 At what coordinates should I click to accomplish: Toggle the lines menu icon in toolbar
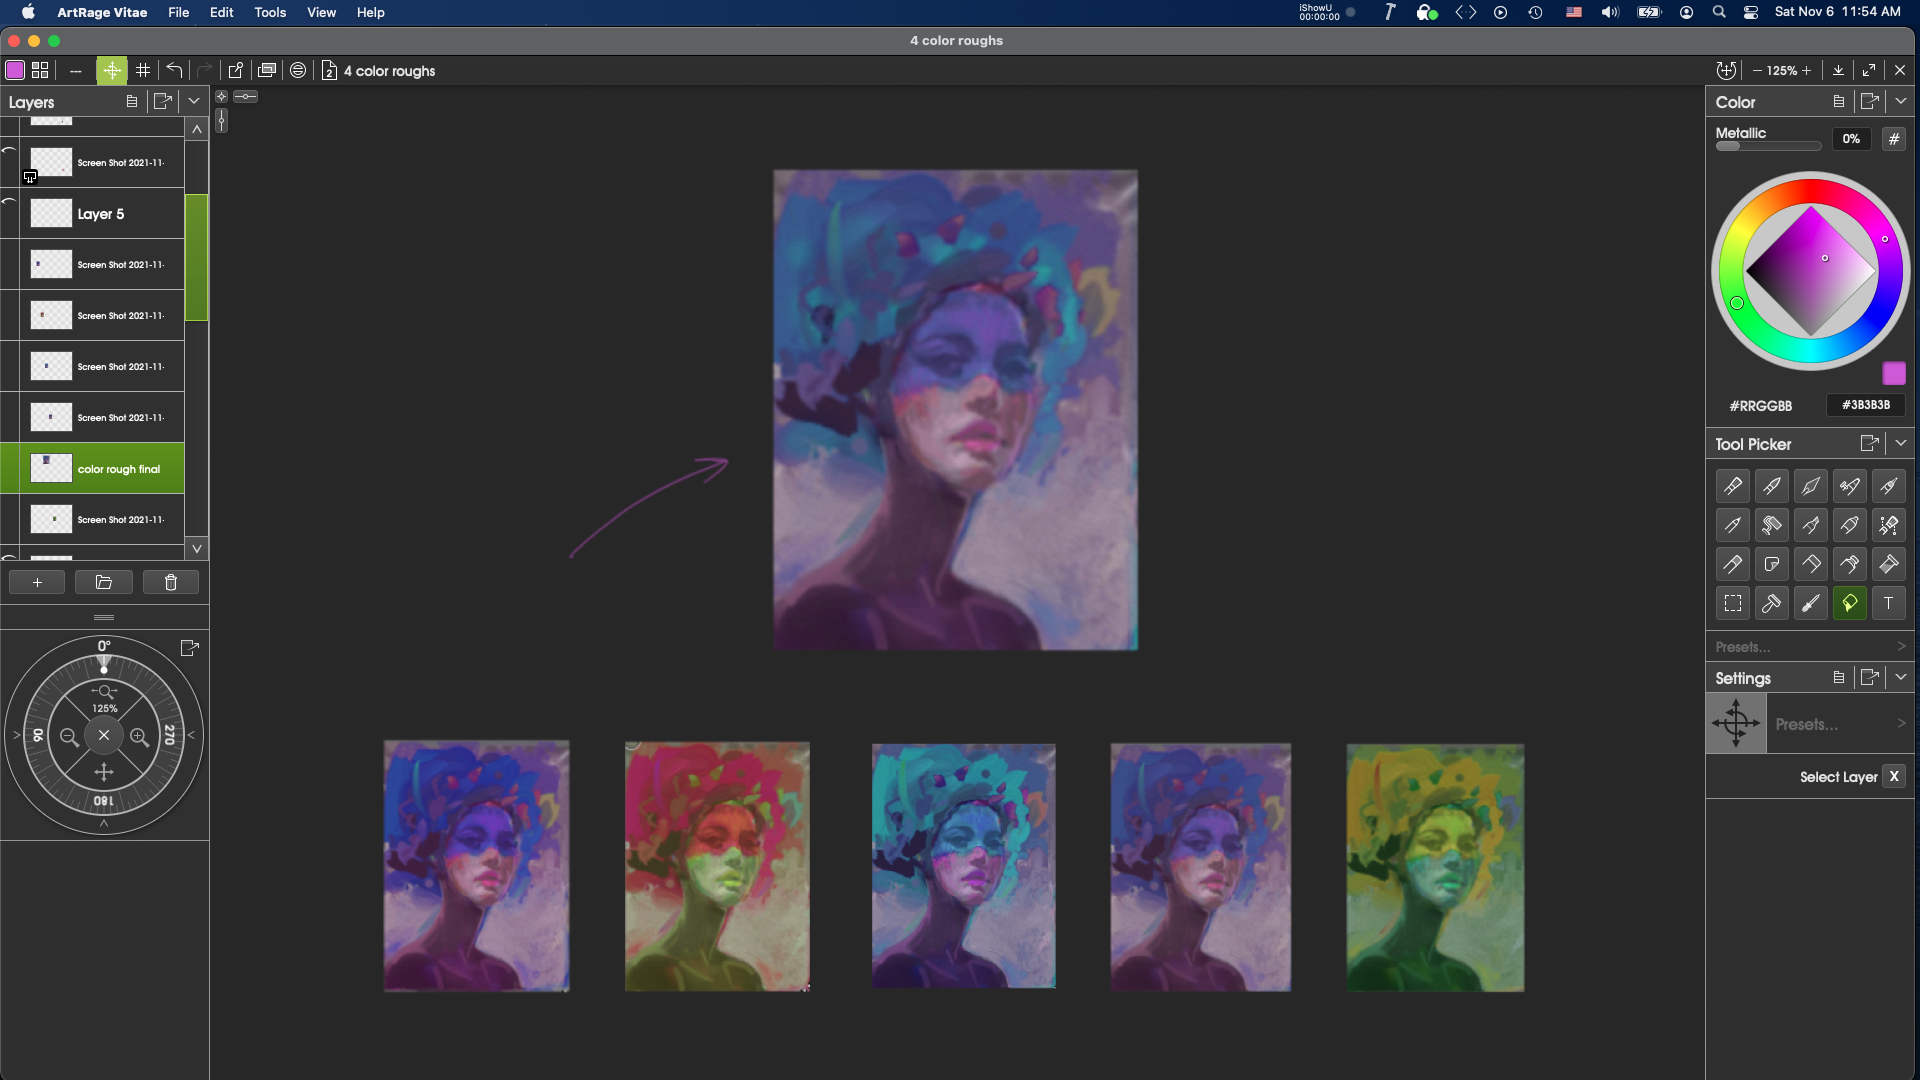tap(298, 70)
